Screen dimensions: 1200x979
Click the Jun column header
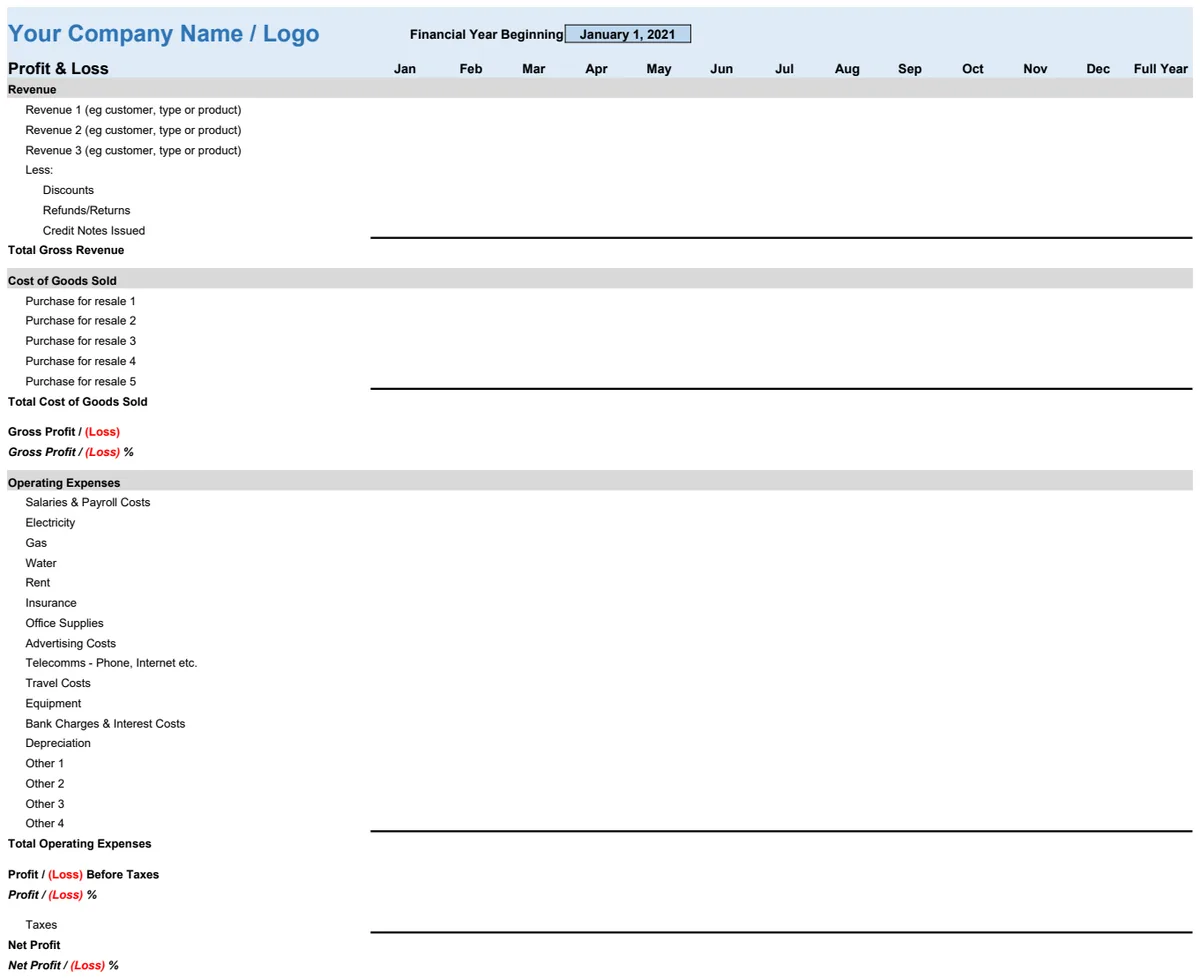721,69
